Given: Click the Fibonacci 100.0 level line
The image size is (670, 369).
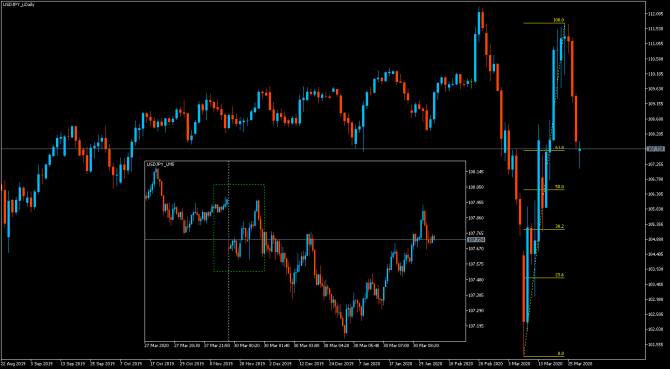Looking at the screenshot, I should [544, 23].
